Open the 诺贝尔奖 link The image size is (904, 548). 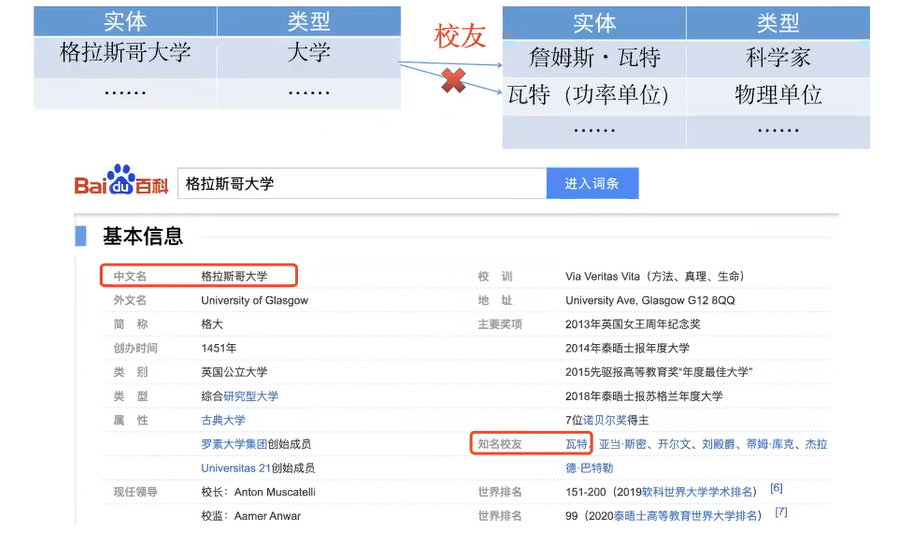click(605, 420)
